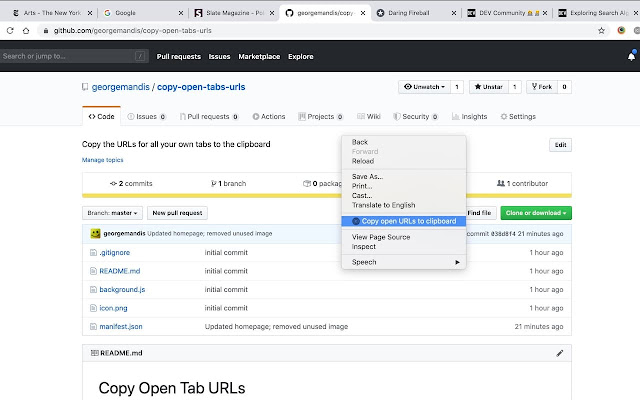This screenshot has height=400, width=640.
Task: Click Manage topics link
Action: [102, 160]
